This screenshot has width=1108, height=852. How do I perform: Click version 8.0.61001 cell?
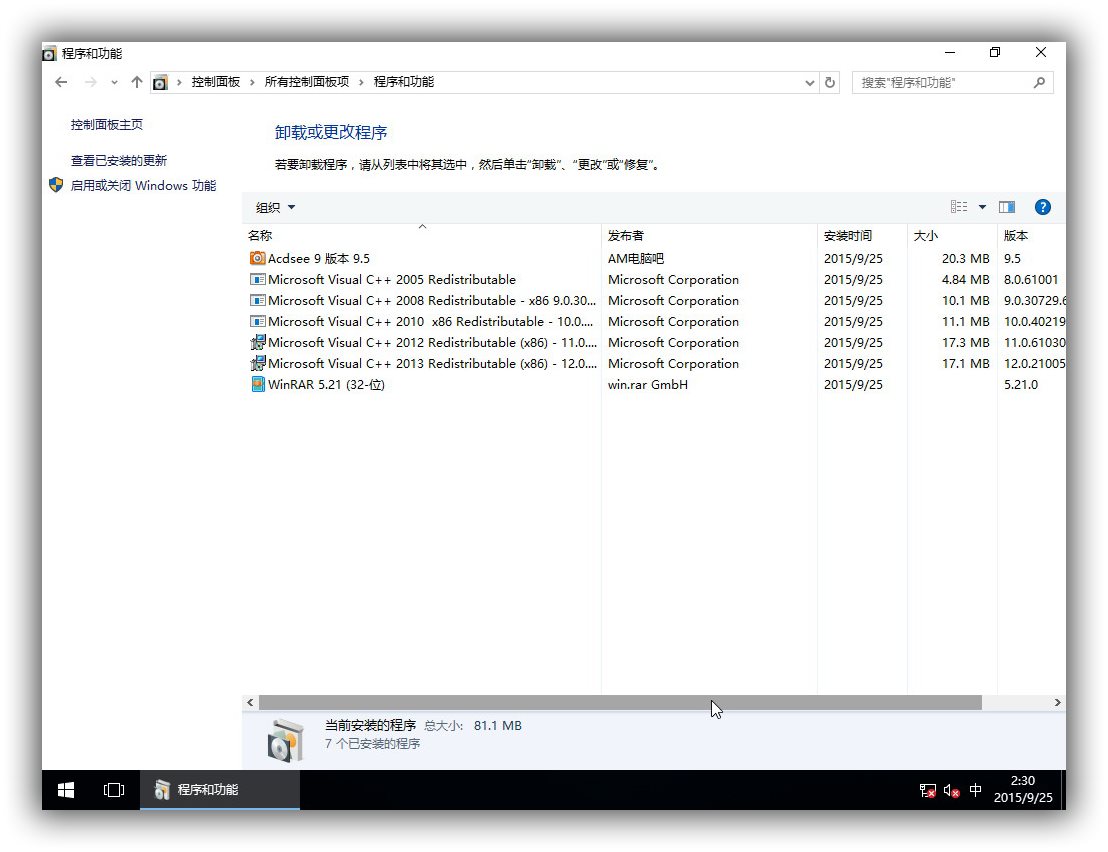(1031, 280)
